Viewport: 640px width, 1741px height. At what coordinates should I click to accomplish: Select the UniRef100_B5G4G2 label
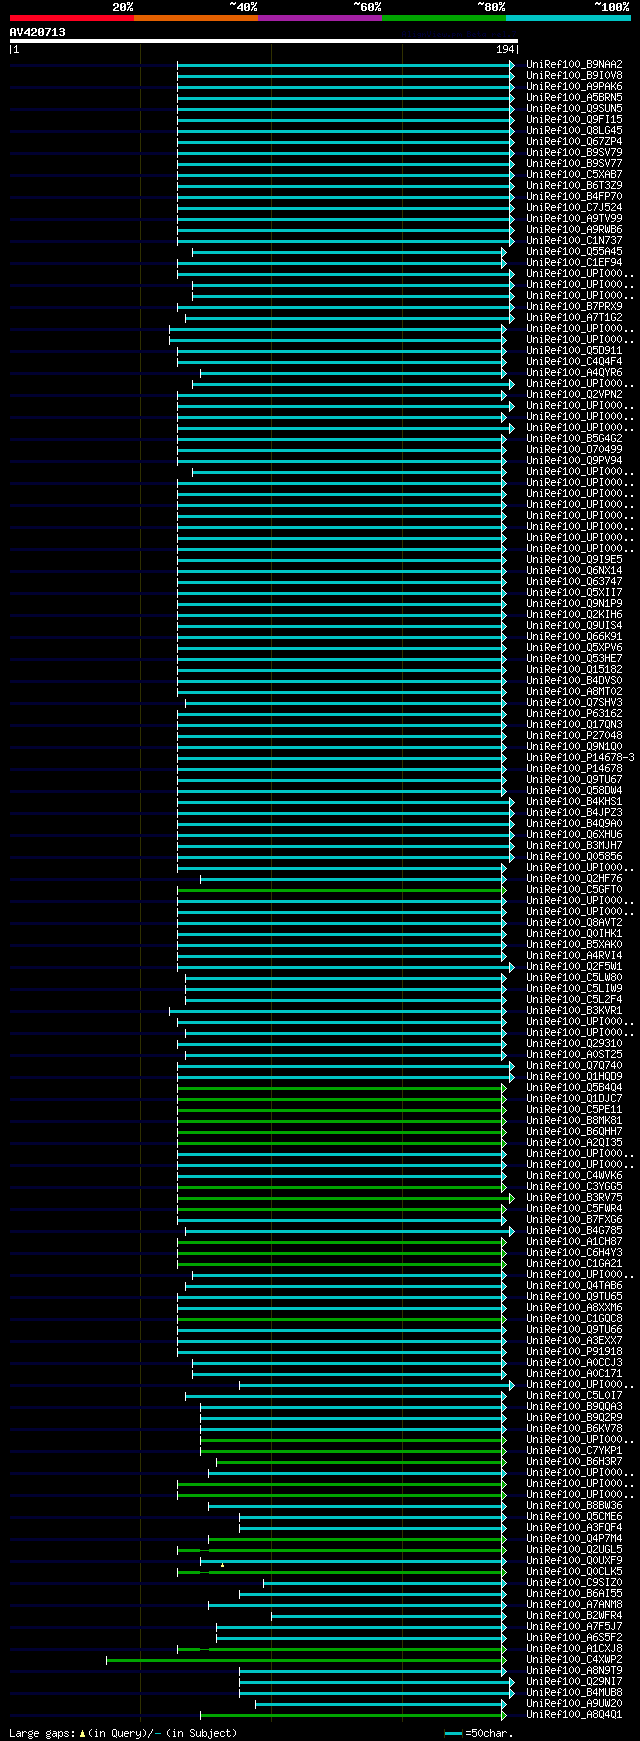574,438
